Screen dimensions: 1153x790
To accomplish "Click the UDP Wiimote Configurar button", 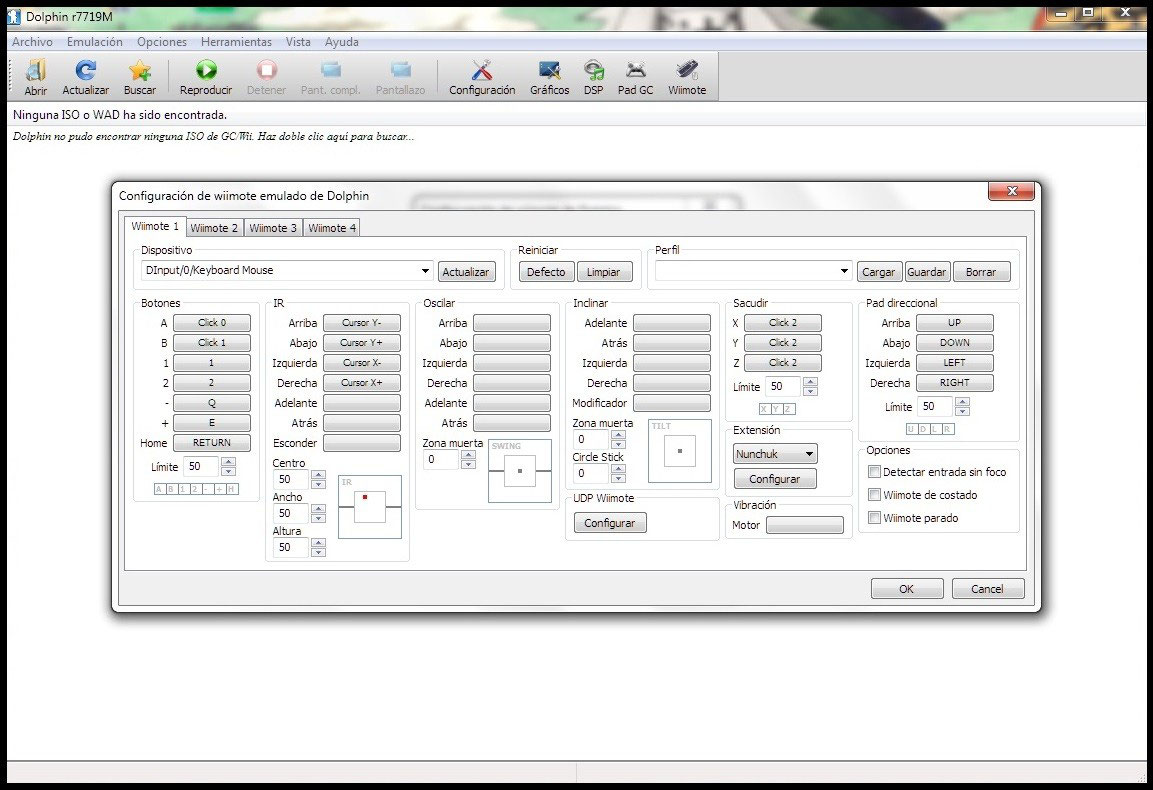I will pyautogui.click(x=610, y=523).
